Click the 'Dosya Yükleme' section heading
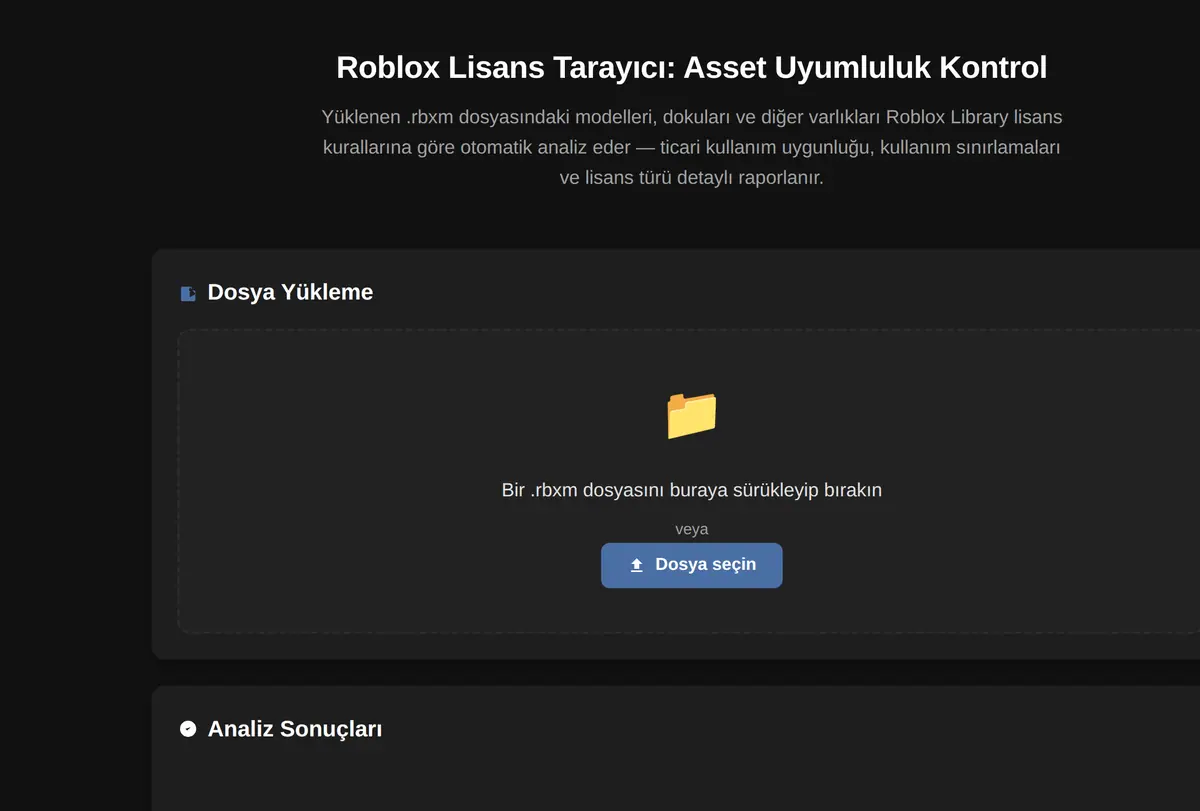The width and height of the screenshot is (1200, 811). 290,292
